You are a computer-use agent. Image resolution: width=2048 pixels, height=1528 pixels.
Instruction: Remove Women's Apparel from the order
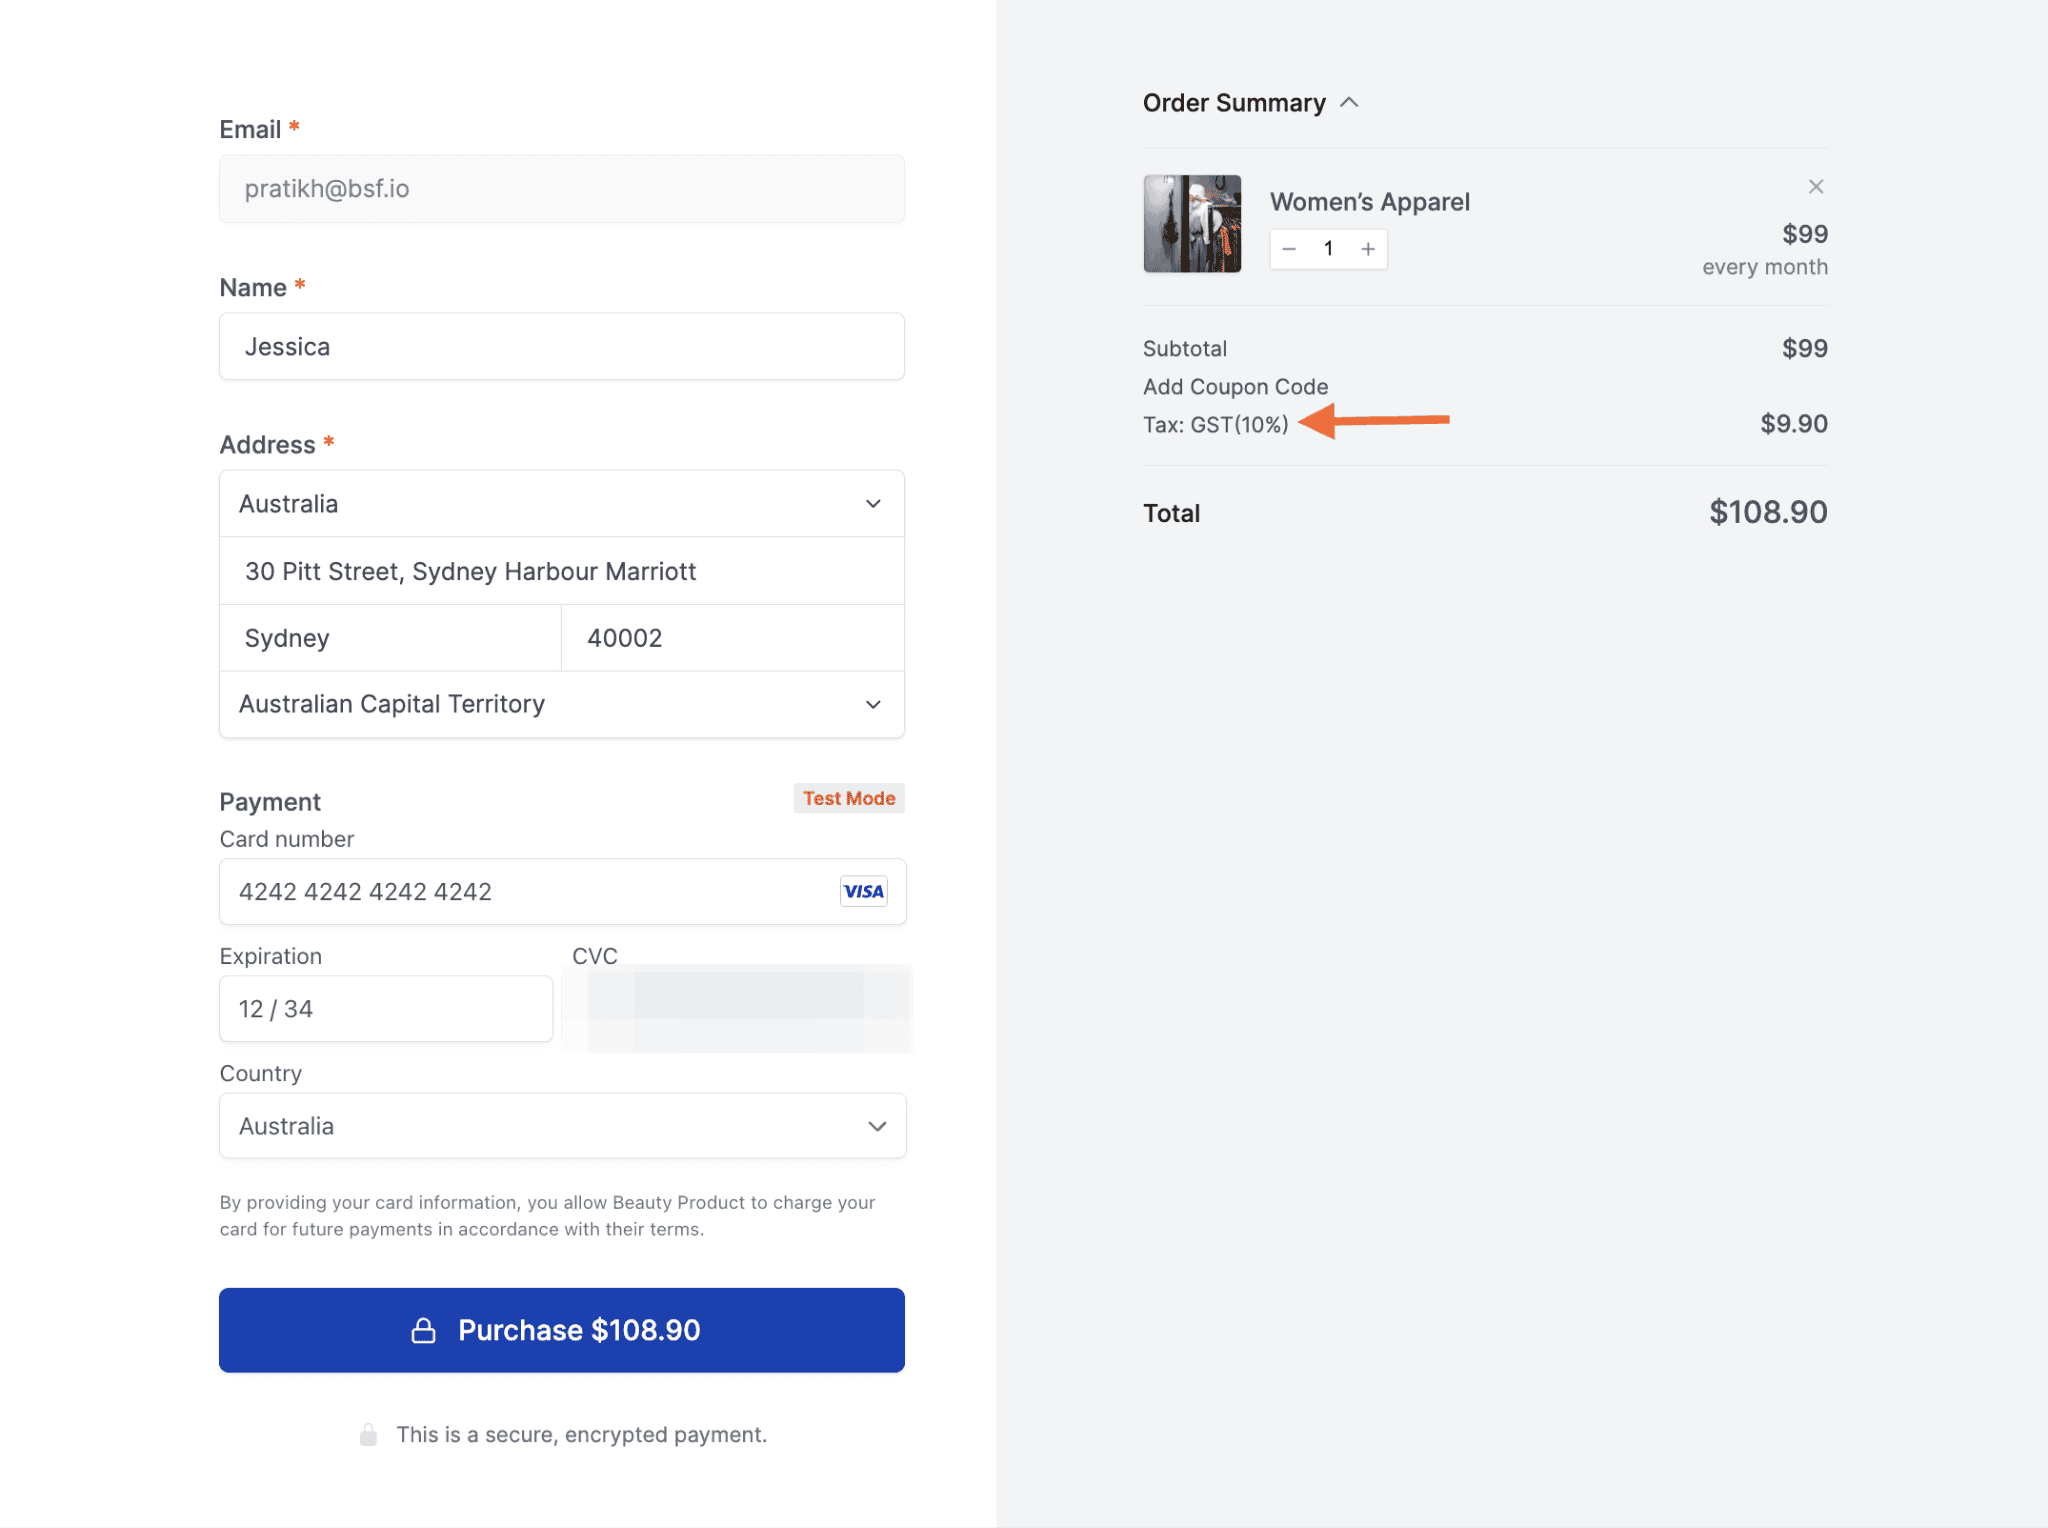[x=1816, y=187]
